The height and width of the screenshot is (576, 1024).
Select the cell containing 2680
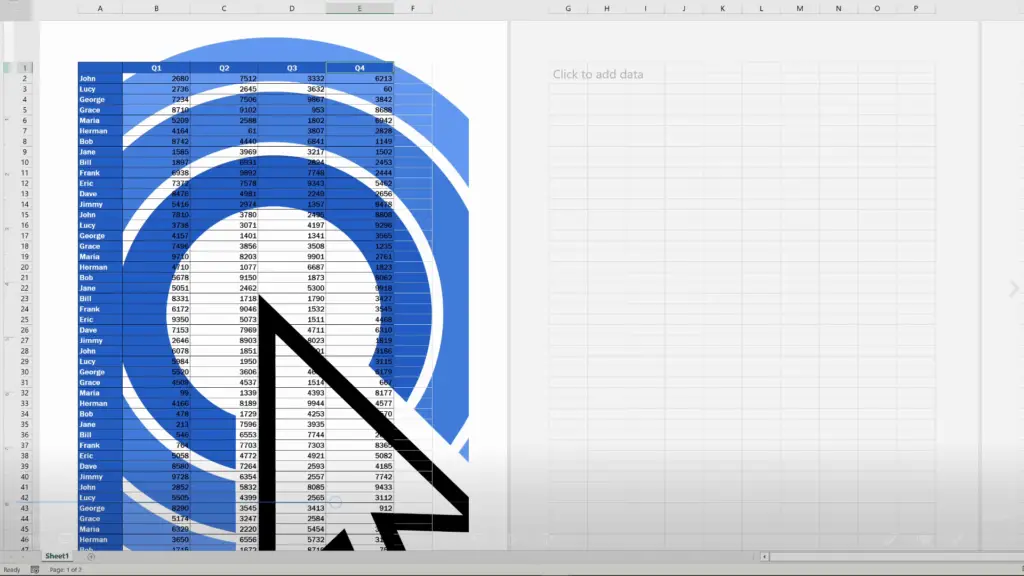156,78
